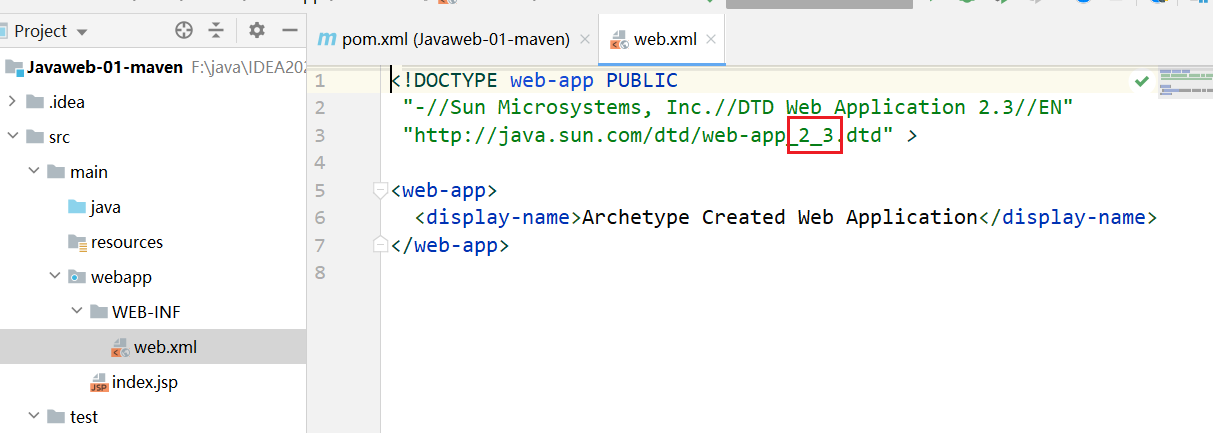Switch to the pom.xml tab
Viewport: 1213px width, 433px height.
tap(454, 40)
